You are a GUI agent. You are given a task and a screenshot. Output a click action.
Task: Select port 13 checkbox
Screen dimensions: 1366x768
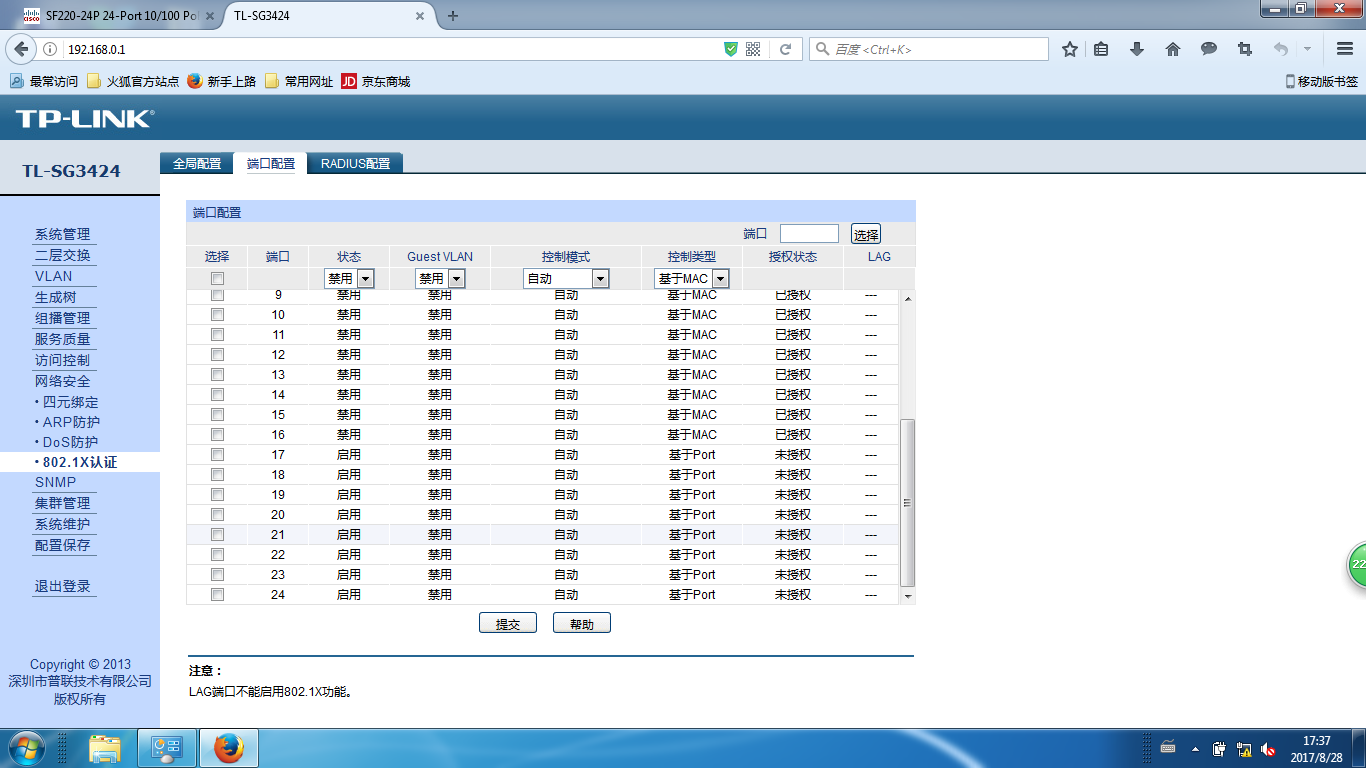pyautogui.click(x=217, y=375)
